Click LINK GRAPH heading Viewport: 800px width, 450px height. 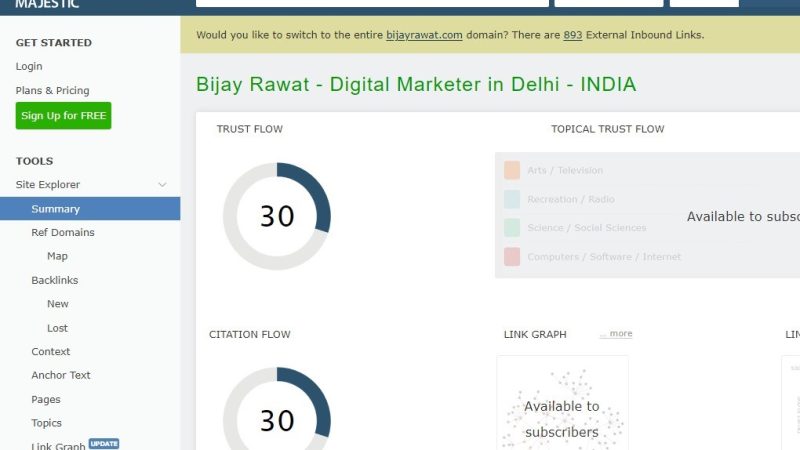point(535,335)
